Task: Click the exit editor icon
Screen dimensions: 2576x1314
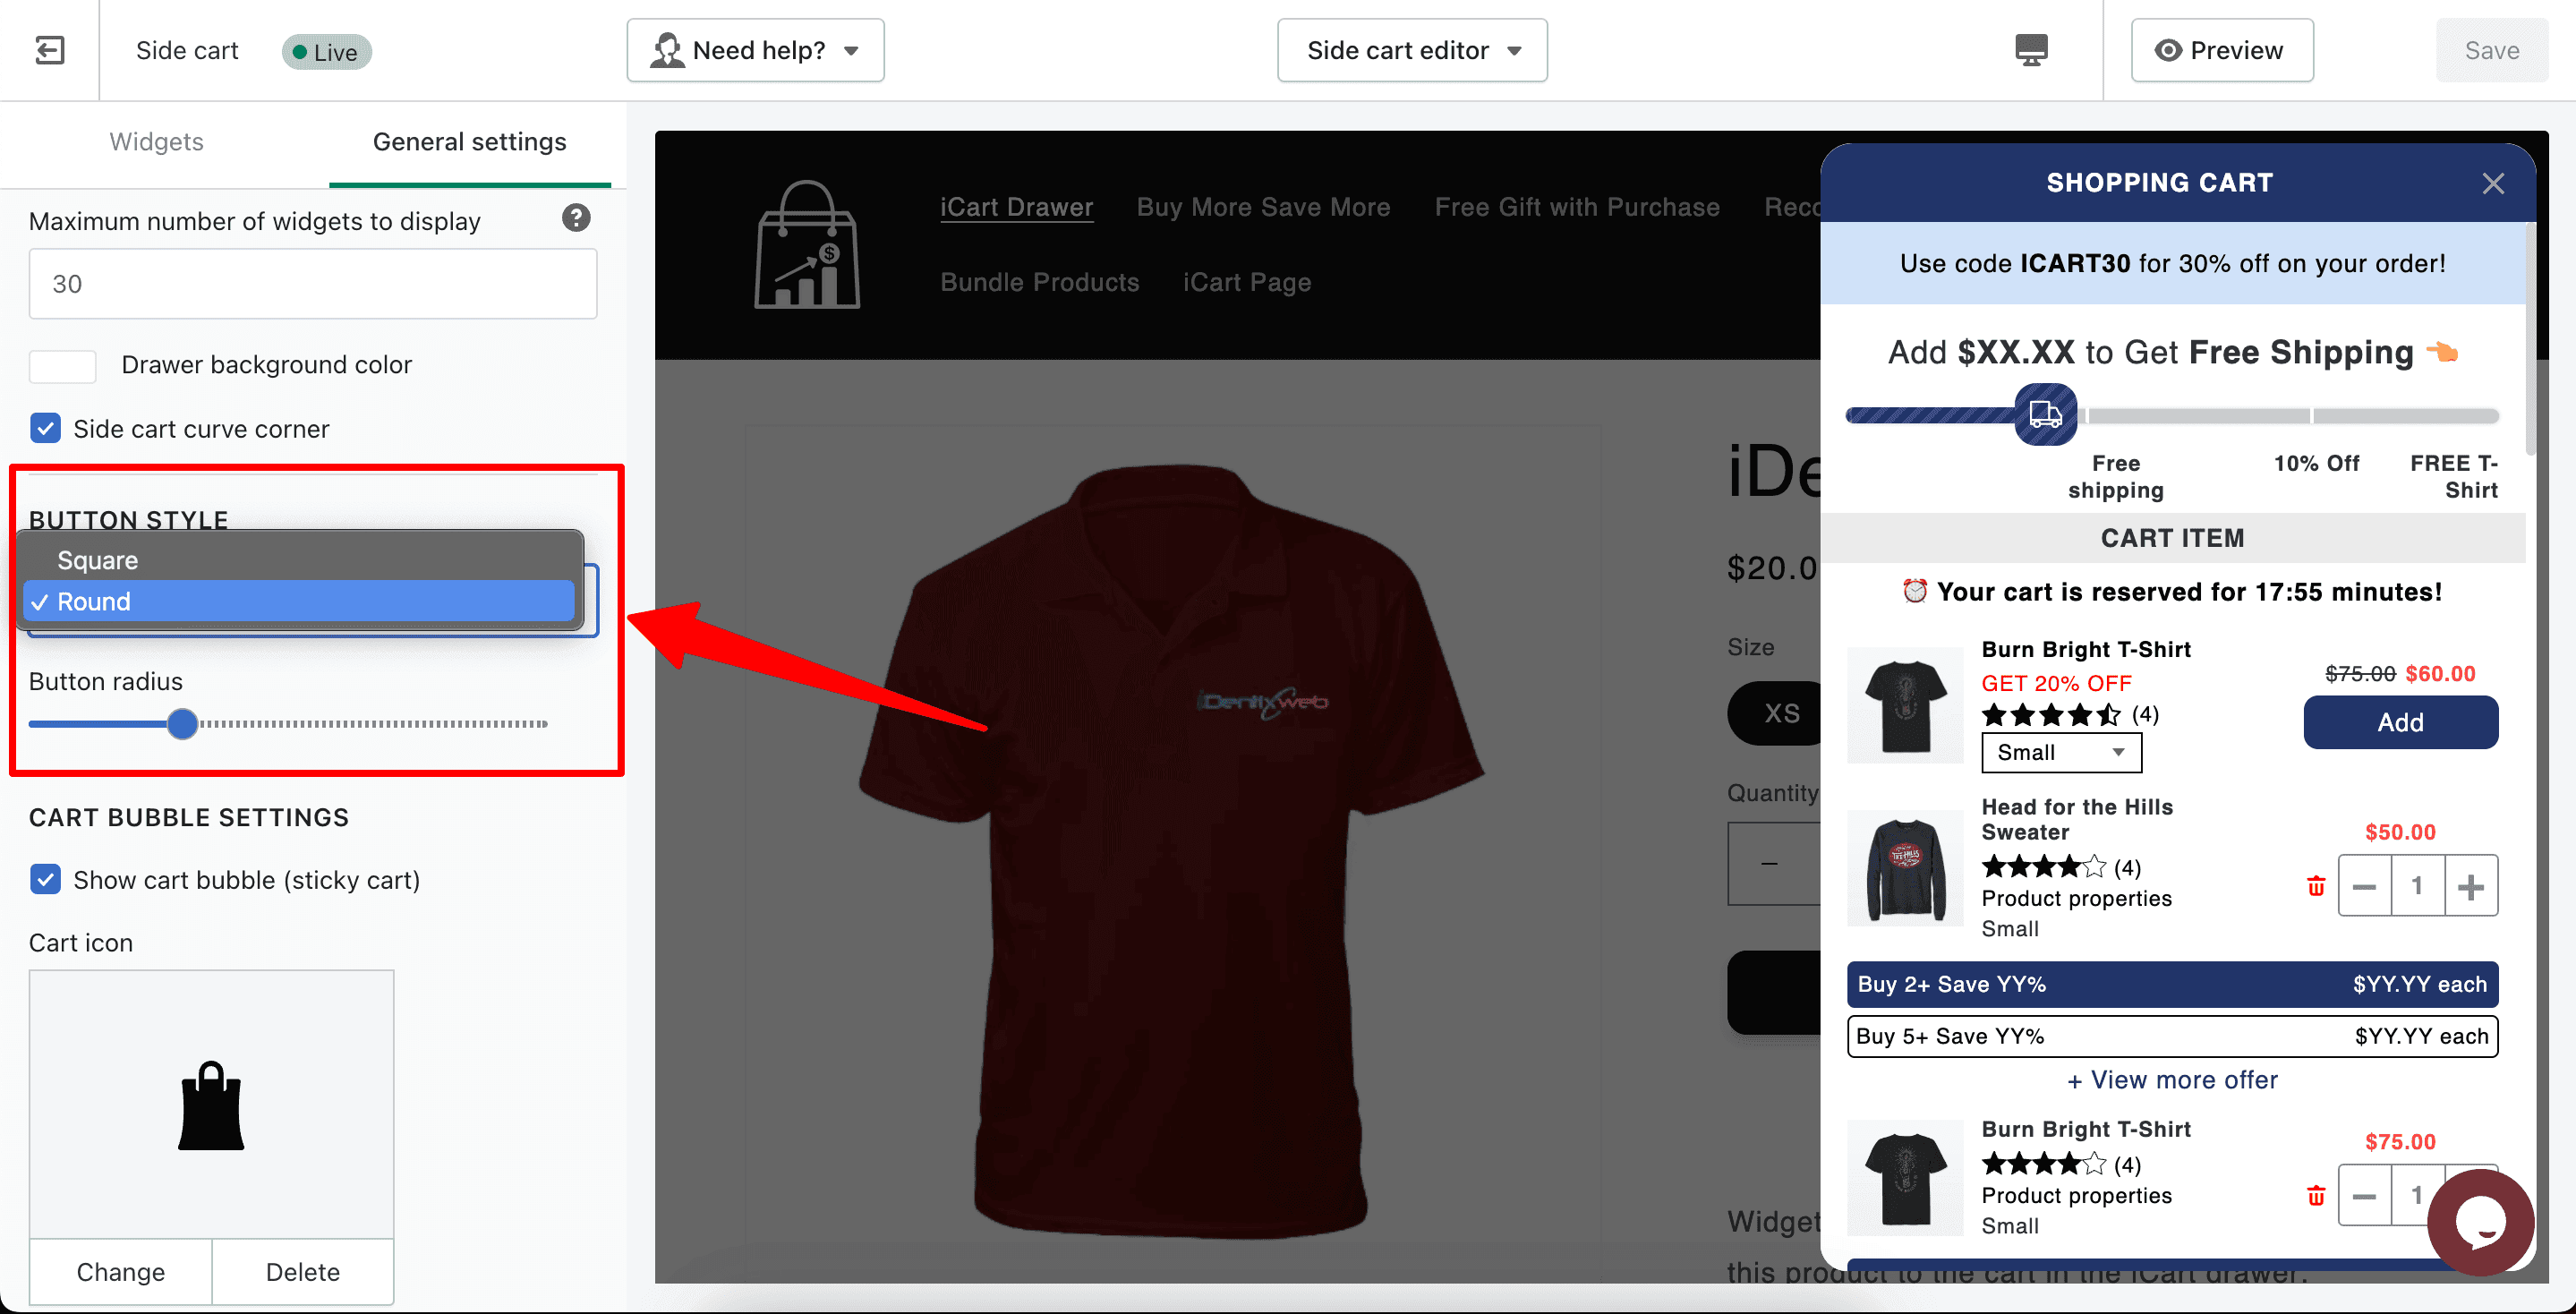Action: click(49, 50)
